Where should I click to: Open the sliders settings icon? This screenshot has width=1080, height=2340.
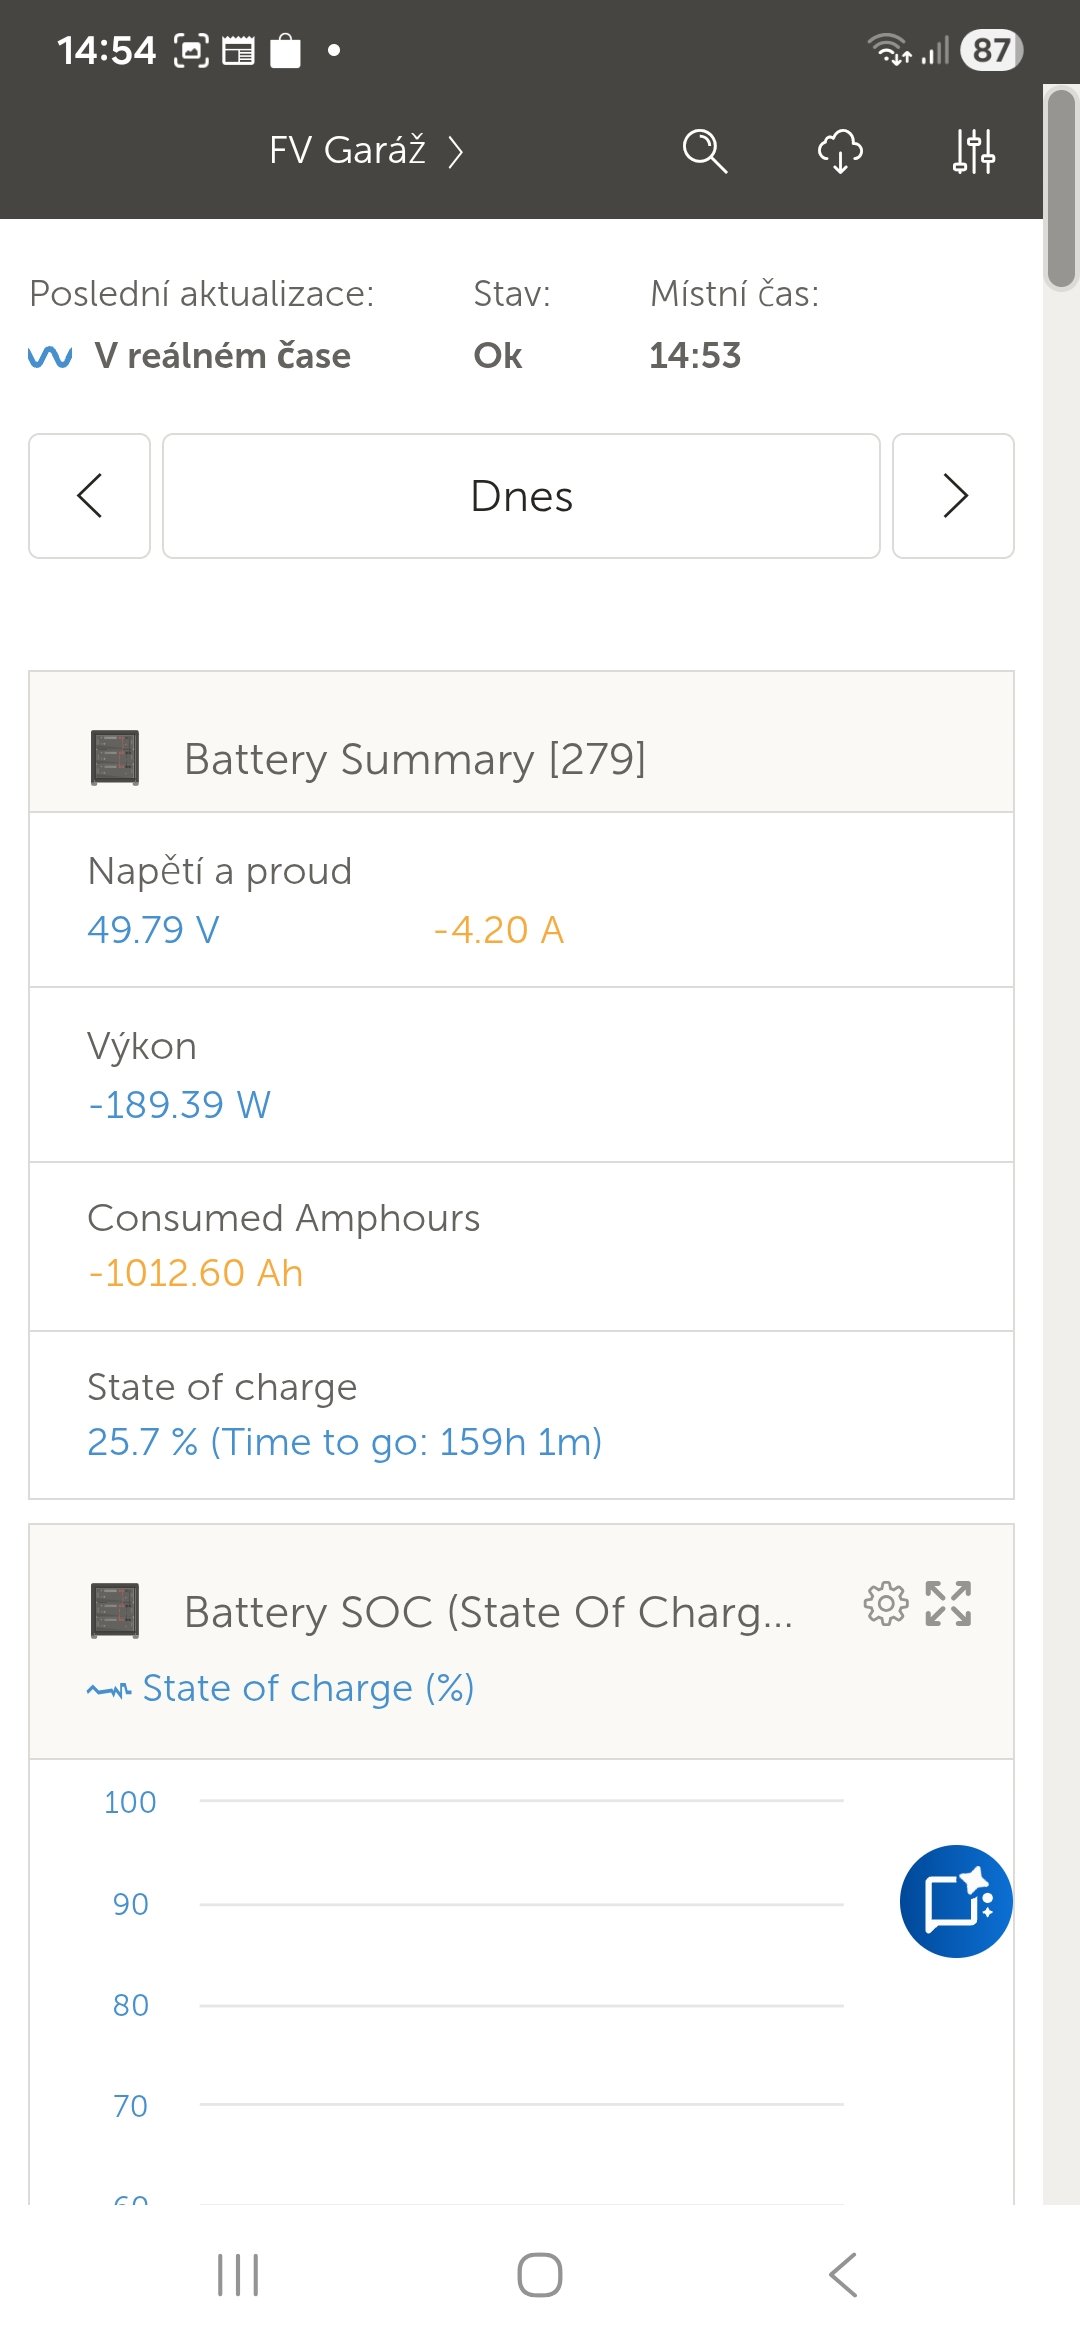pos(973,151)
